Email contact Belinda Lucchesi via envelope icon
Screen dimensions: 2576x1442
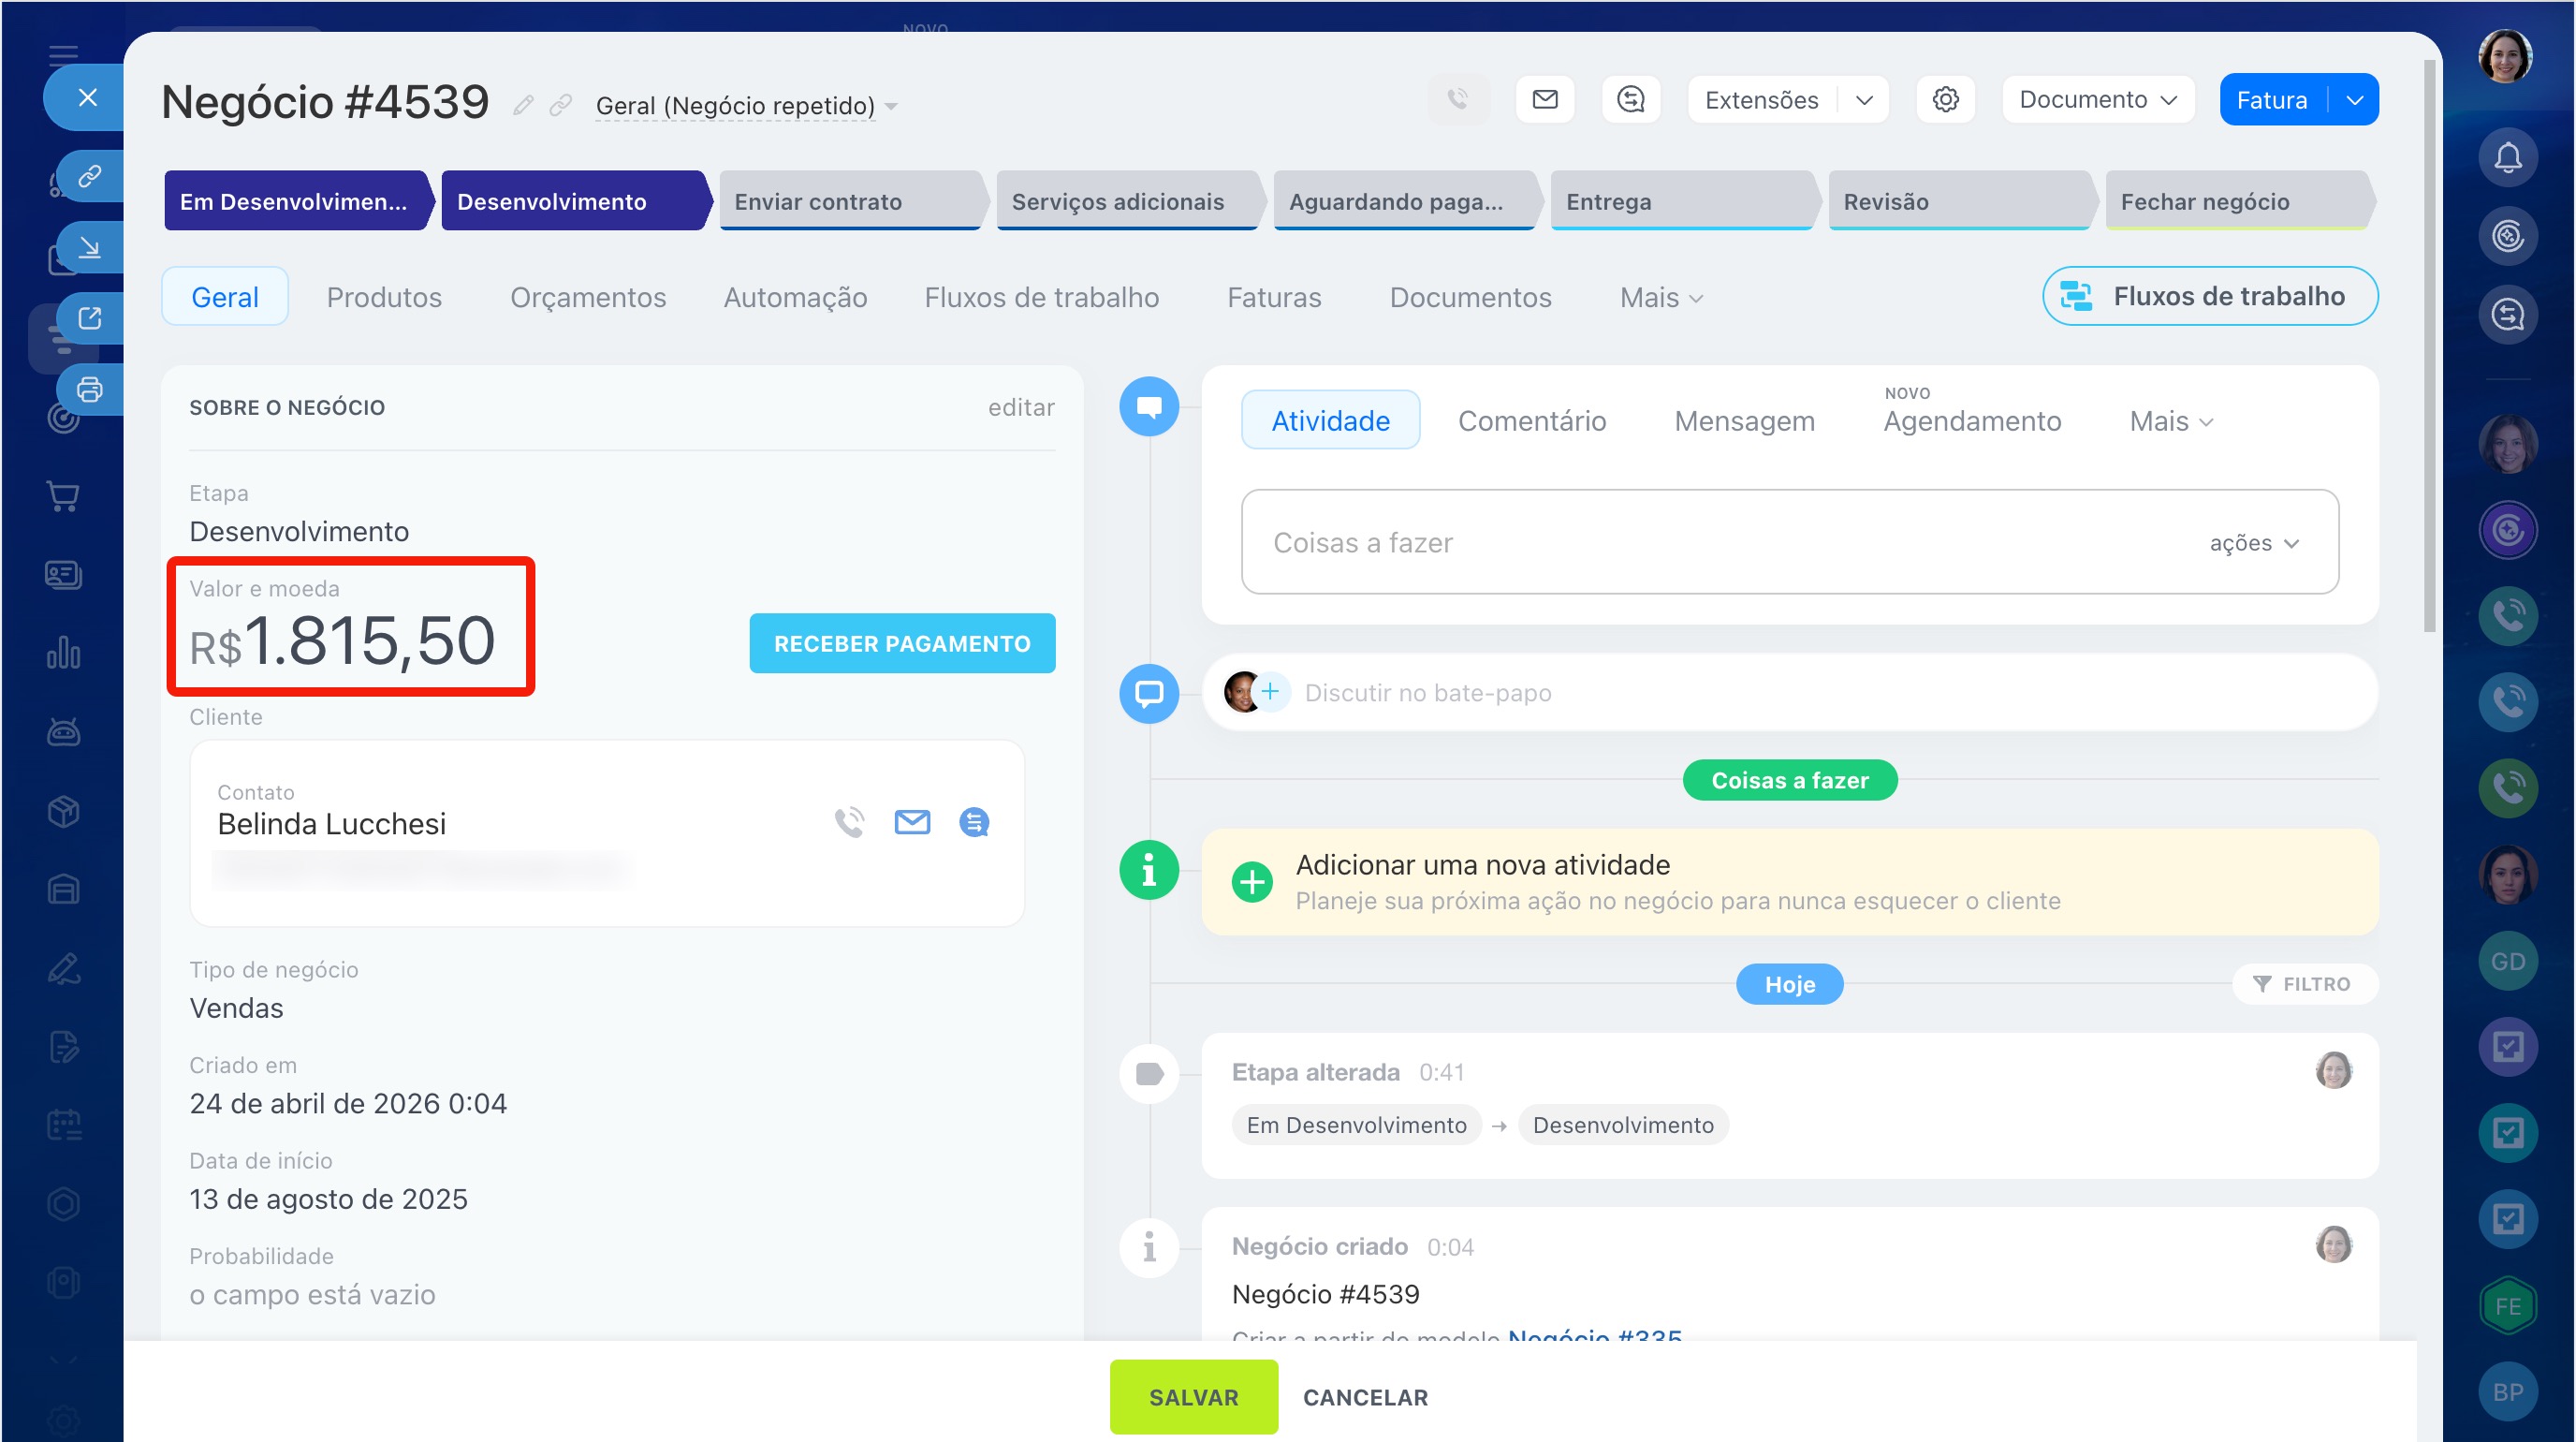[911, 822]
